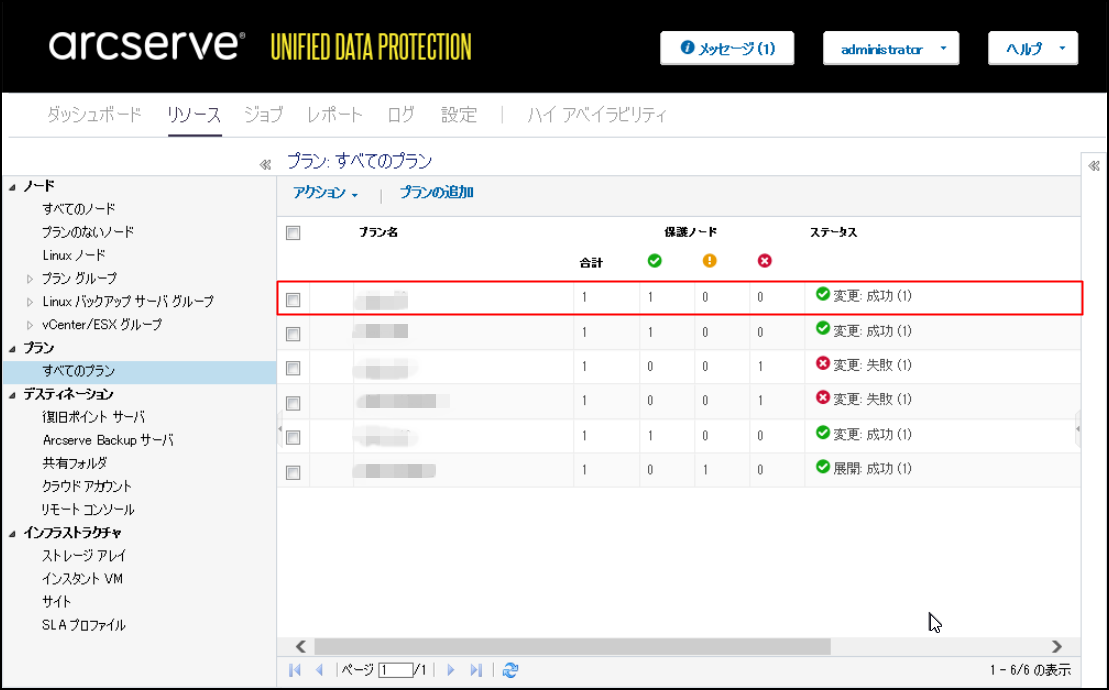This screenshot has height=690, width=1109.
Task: Expand the vCenter/ESX グループ node
Action: (x=30, y=325)
